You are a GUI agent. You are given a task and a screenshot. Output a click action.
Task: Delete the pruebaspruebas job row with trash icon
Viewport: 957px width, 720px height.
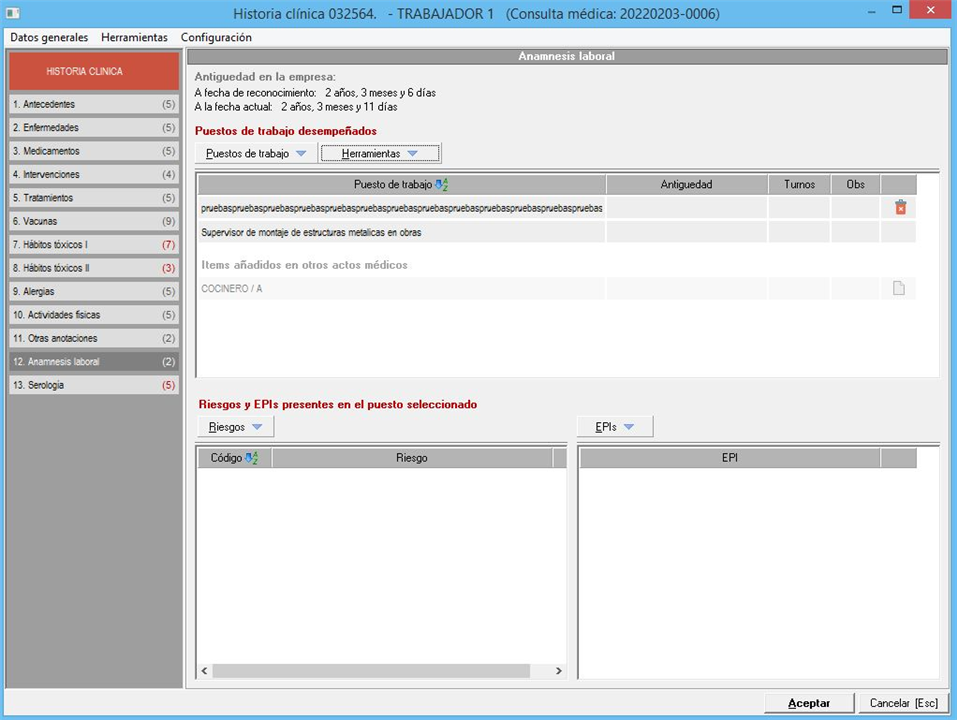pyautogui.click(x=900, y=207)
